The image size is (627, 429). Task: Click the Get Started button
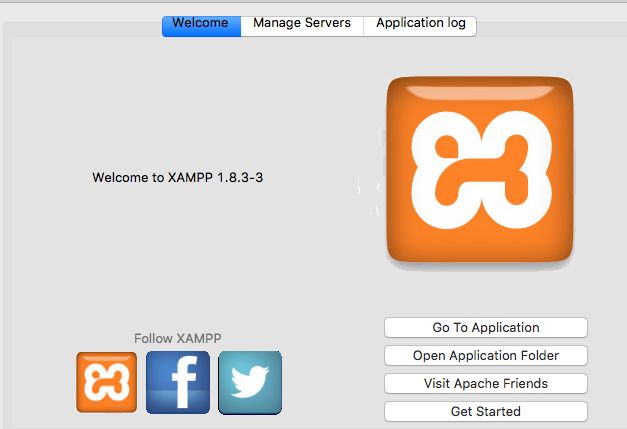(486, 411)
